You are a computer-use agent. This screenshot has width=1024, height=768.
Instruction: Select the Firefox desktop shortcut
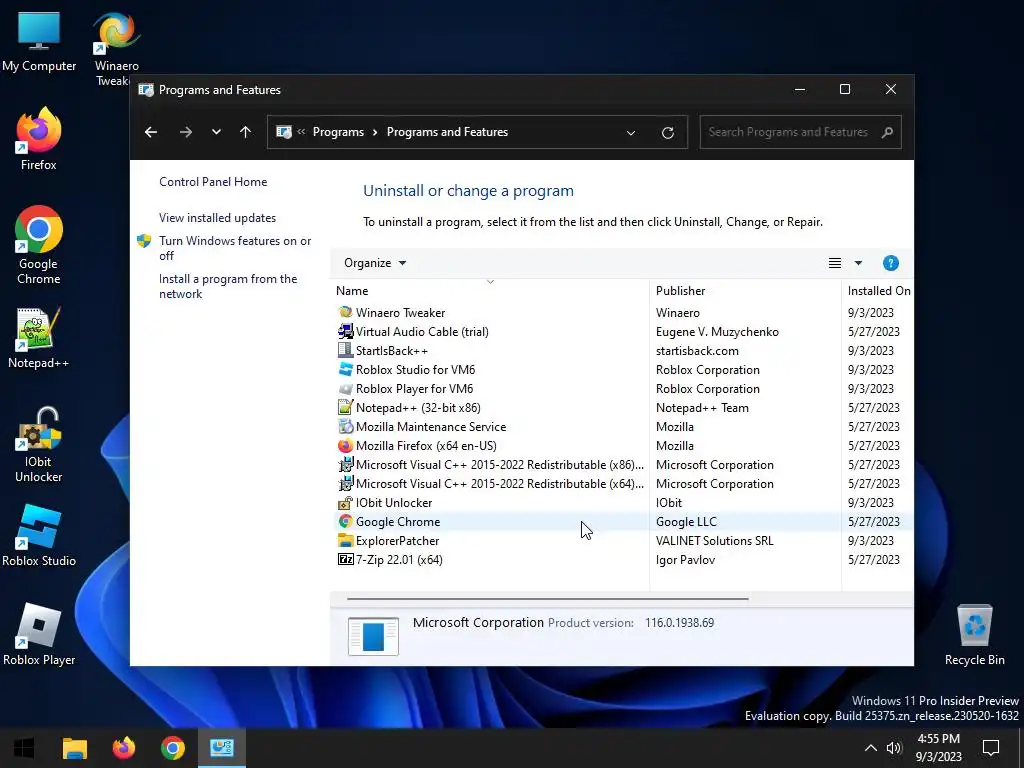coord(39,139)
